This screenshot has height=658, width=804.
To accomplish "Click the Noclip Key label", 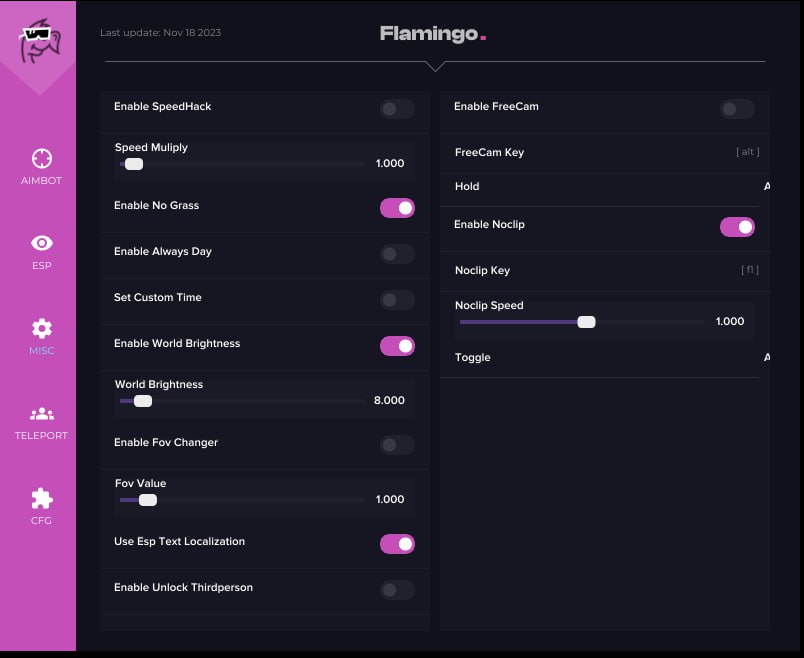I will click(x=482, y=271).
